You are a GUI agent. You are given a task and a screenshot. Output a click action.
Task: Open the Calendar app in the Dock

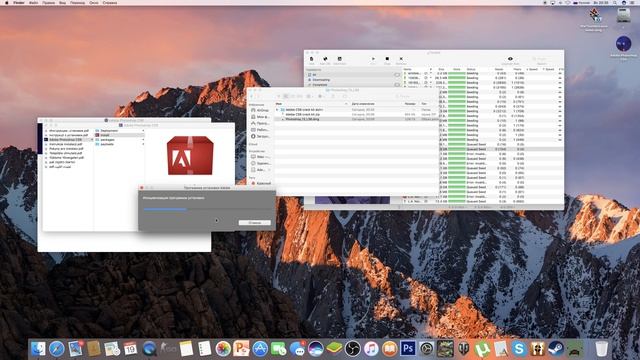coord(130,349)
